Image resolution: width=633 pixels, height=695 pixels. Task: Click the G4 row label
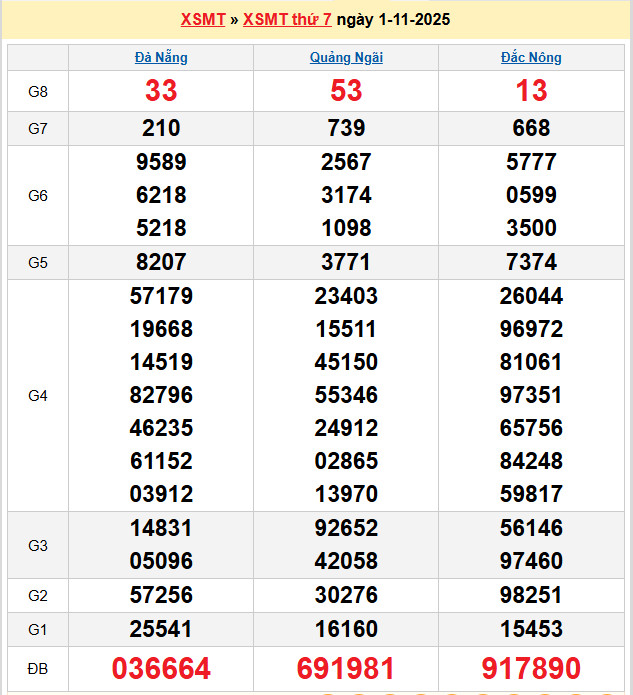(x=38, y=395)
